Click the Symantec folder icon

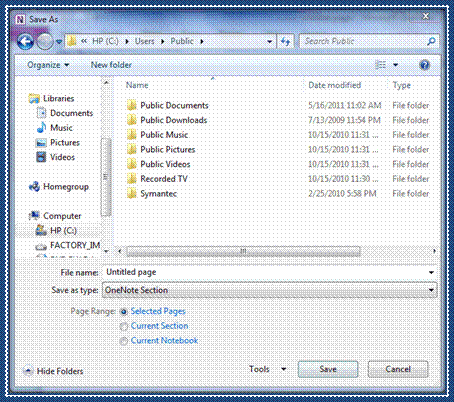click(x=132, y=193)
